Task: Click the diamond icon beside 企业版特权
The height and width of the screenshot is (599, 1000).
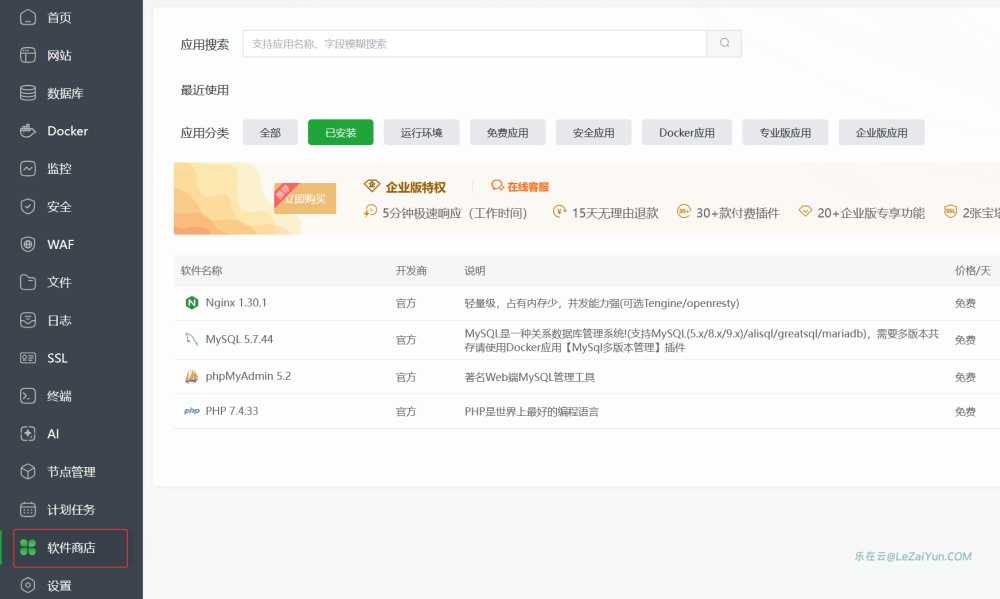Action: 372,186
